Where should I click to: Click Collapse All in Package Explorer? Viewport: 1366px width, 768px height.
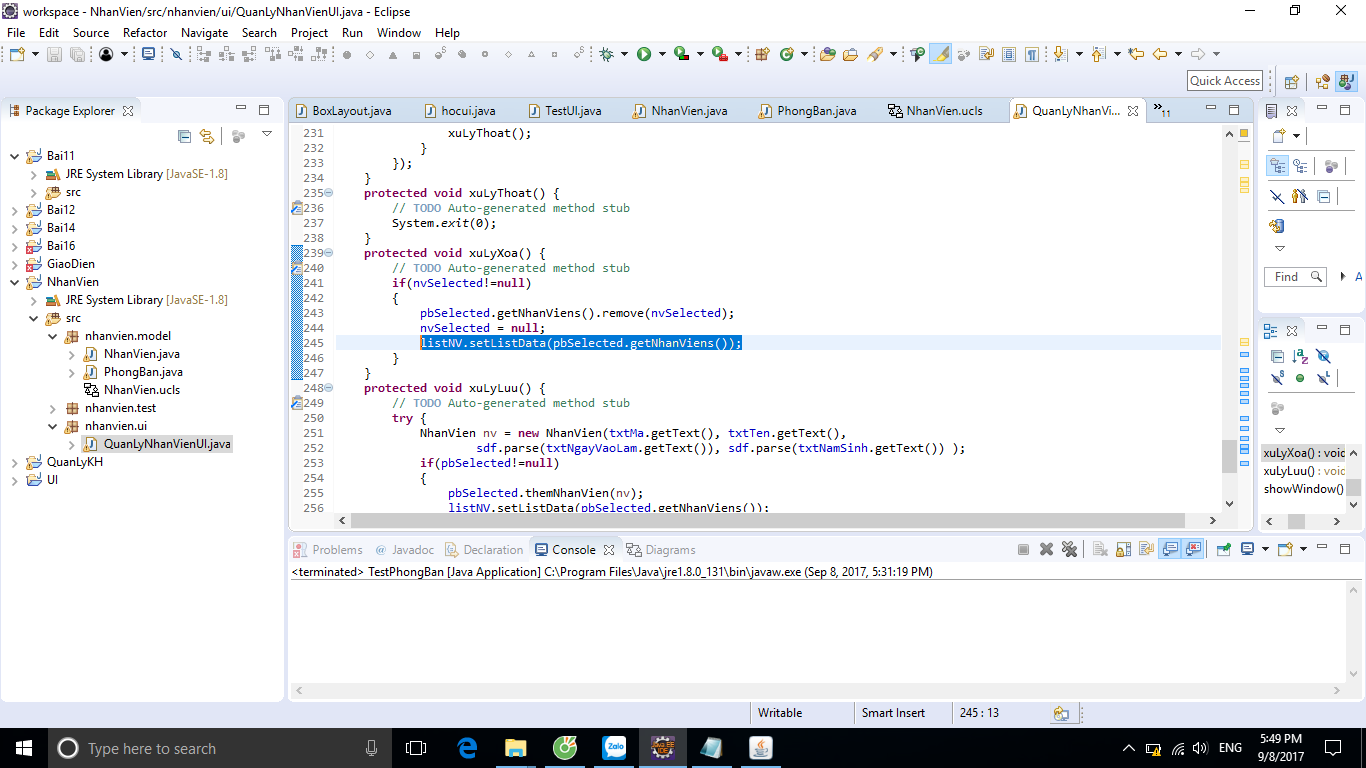tap(184, 136)
